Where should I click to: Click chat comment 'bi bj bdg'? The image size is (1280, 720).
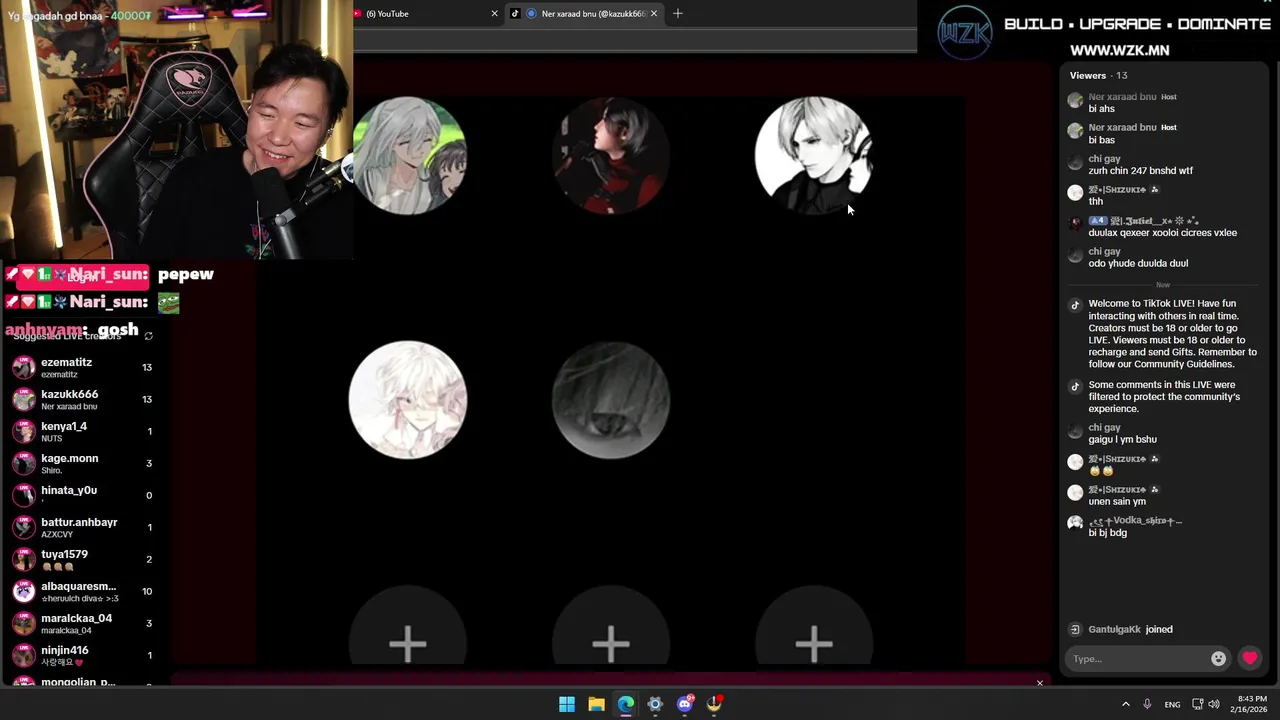[x=1107, y=533]
